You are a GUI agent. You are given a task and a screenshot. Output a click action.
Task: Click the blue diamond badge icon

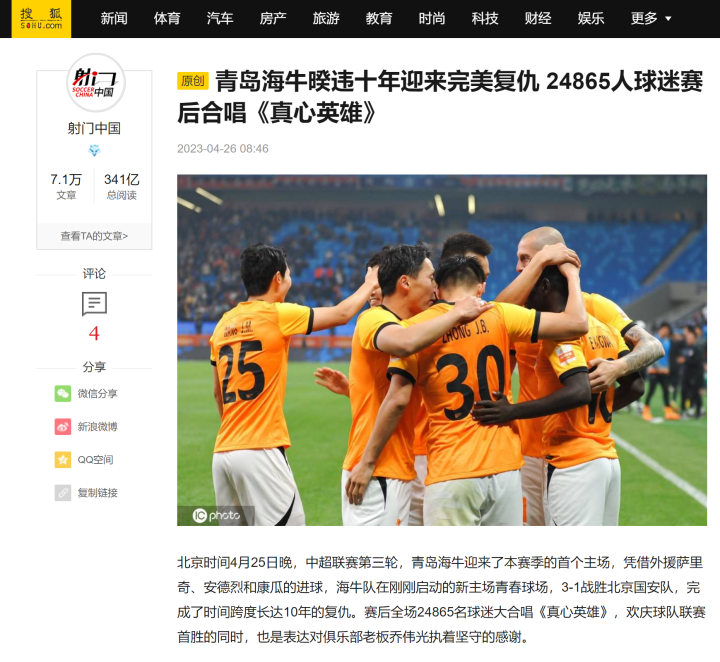pos(94,150)
